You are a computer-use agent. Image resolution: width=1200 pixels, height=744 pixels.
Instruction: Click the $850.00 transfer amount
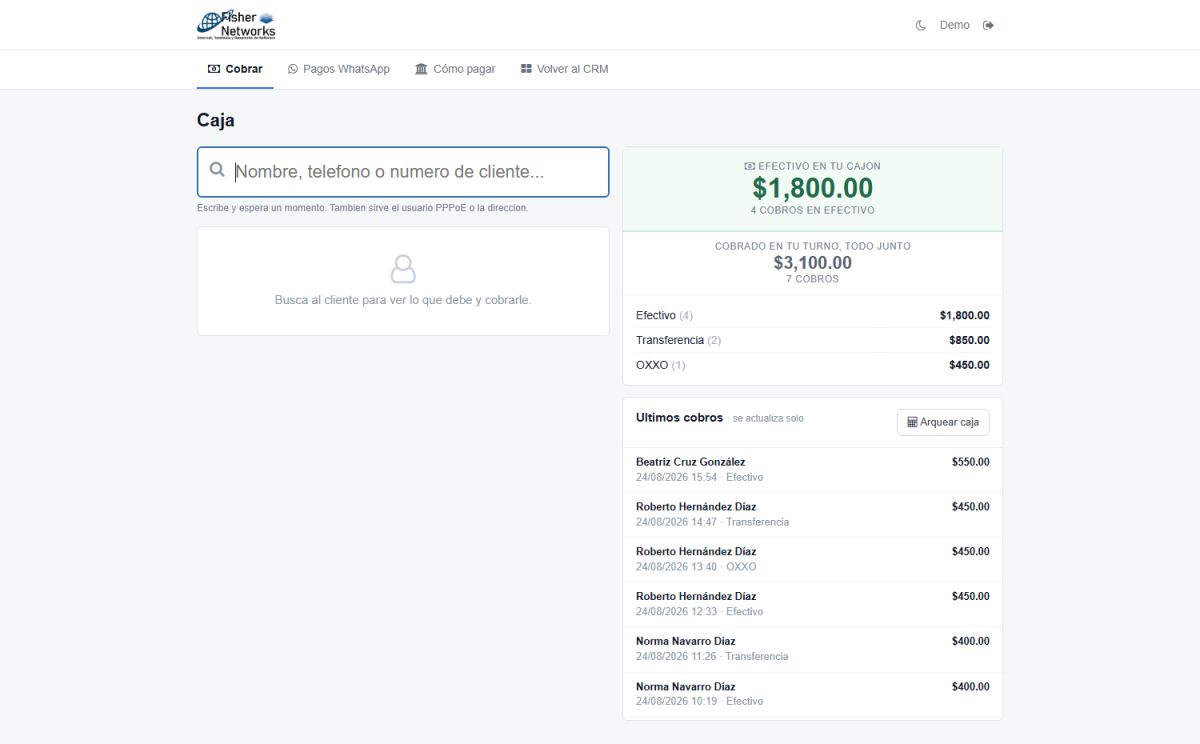969,340
